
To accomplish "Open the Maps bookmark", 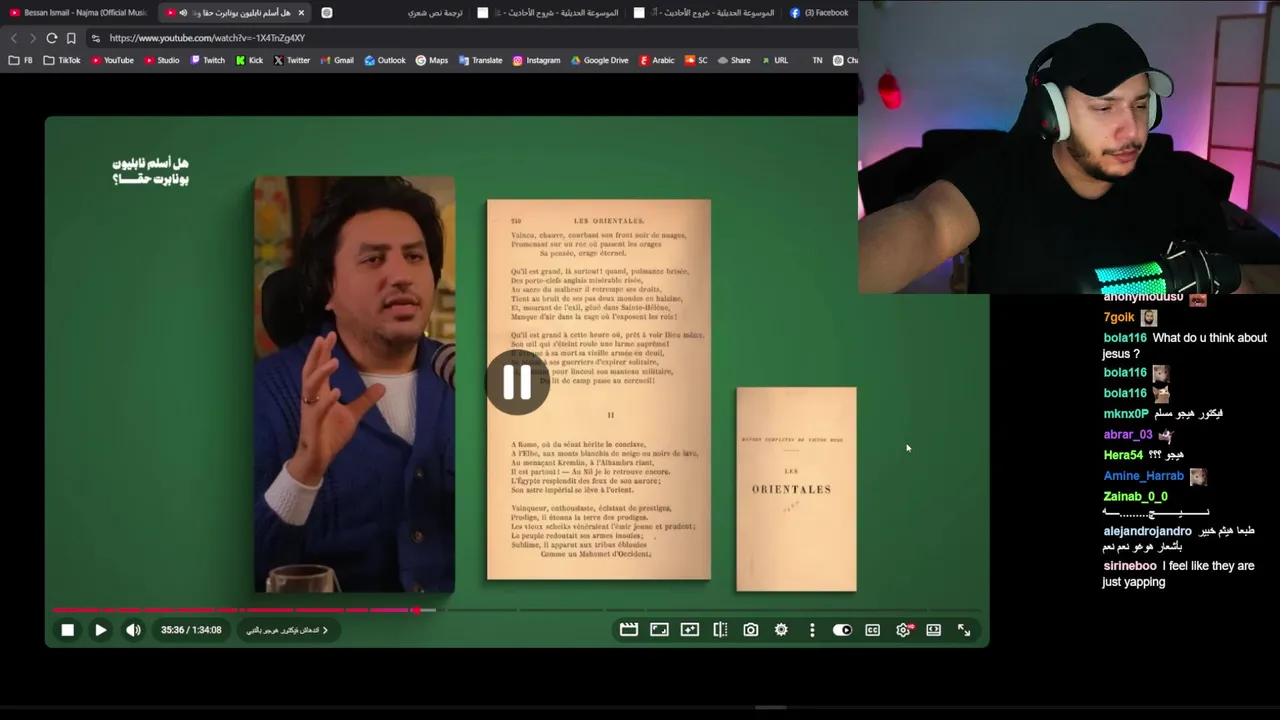I will [432, 60].
